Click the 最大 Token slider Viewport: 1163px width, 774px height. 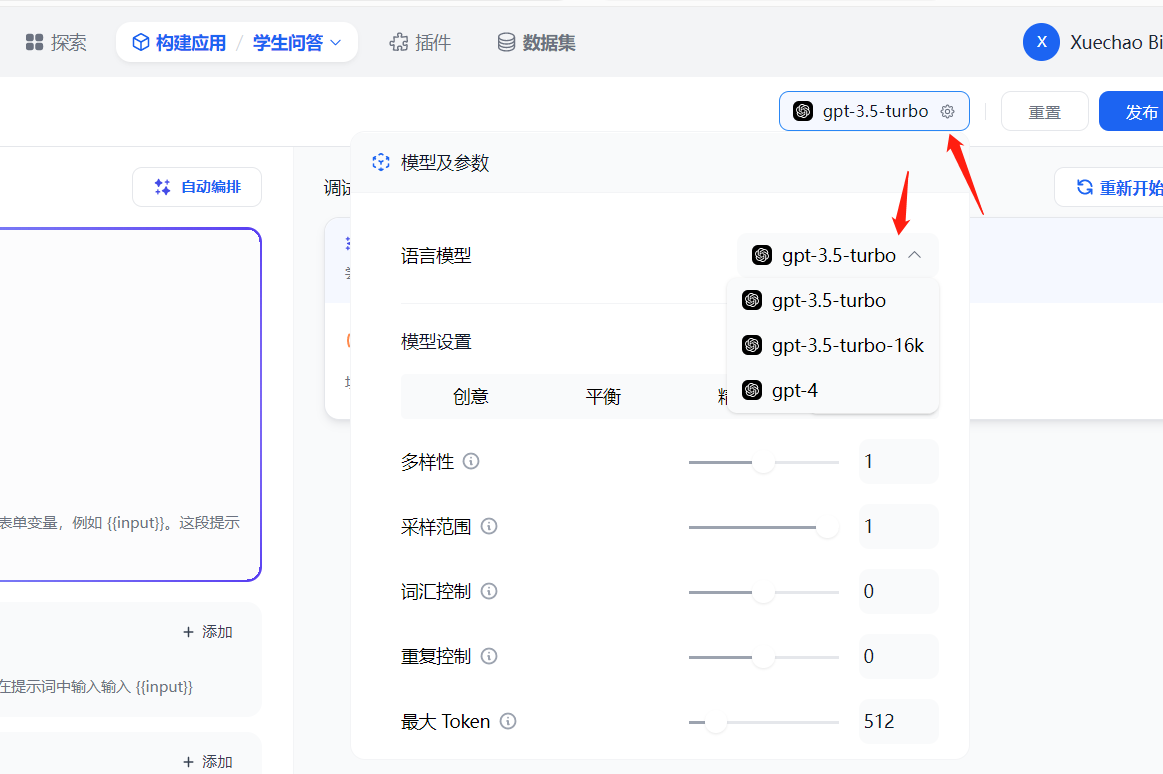point(764,722)
